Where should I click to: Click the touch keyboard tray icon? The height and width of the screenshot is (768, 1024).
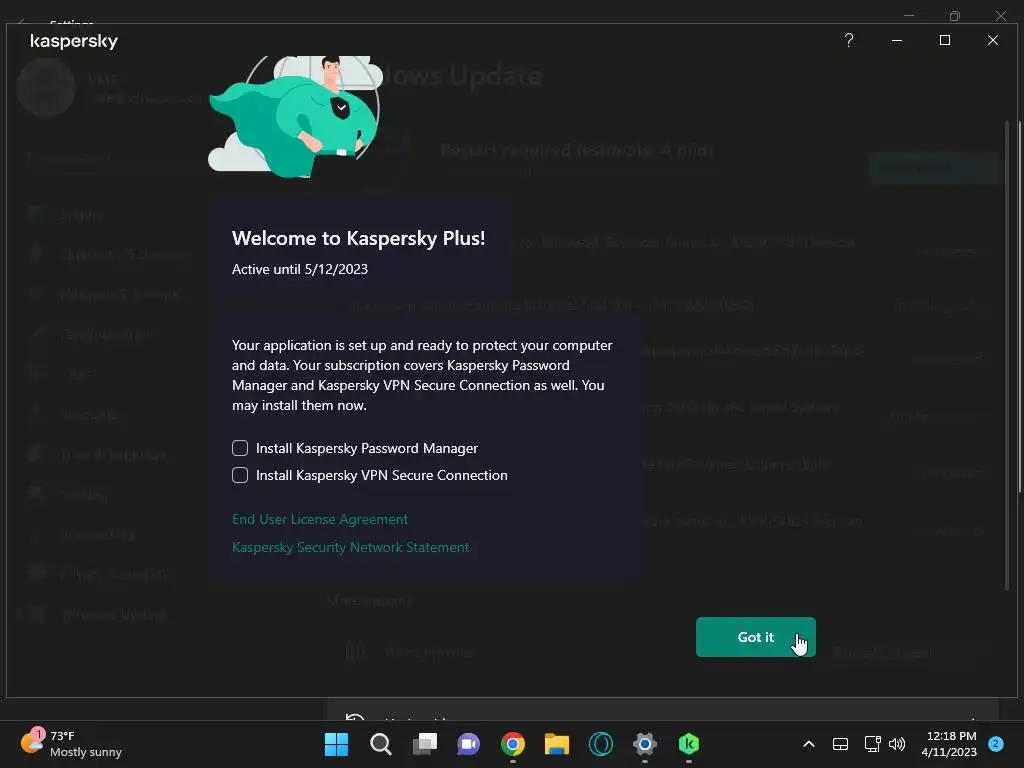(x=840, y=744)
